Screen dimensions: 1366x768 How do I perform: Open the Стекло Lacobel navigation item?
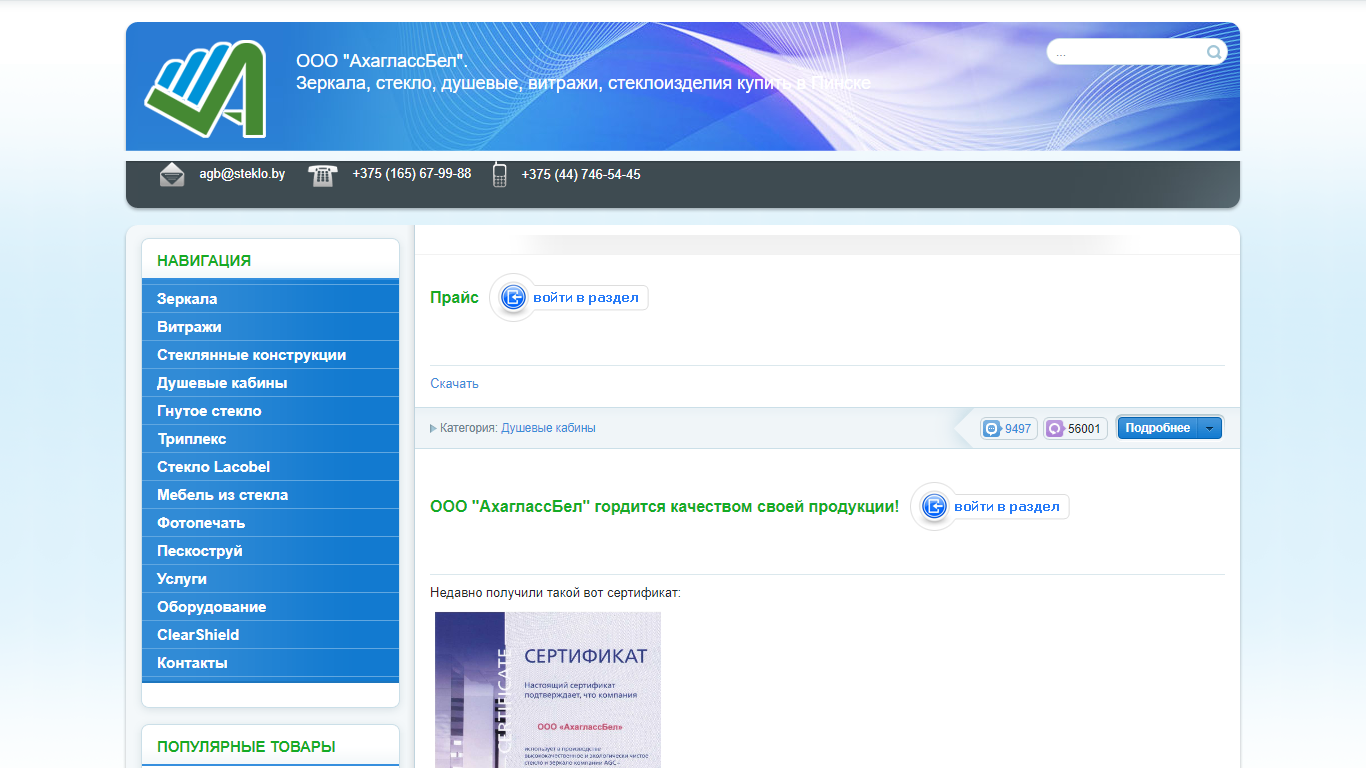click(x=270, y=467)
